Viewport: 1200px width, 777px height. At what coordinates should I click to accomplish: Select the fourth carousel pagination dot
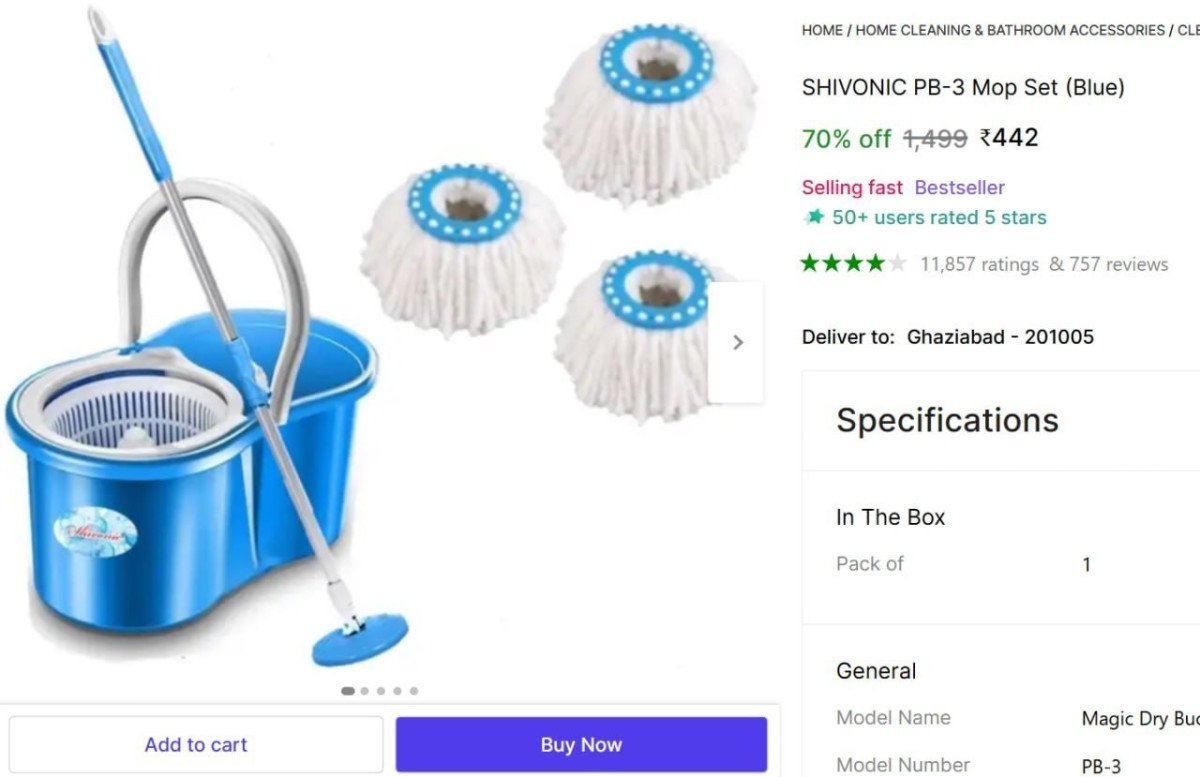coord(397,690)
